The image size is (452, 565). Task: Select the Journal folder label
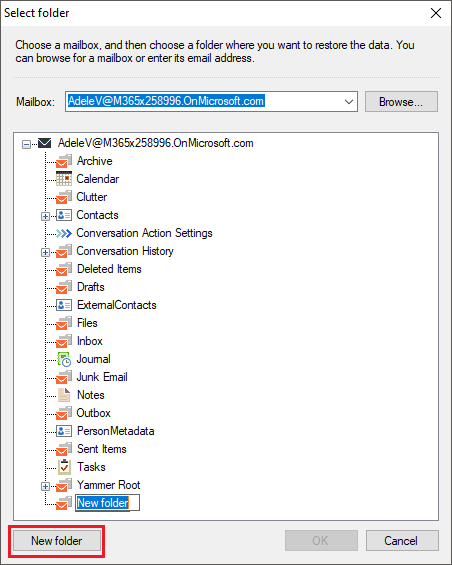(94, 359)
